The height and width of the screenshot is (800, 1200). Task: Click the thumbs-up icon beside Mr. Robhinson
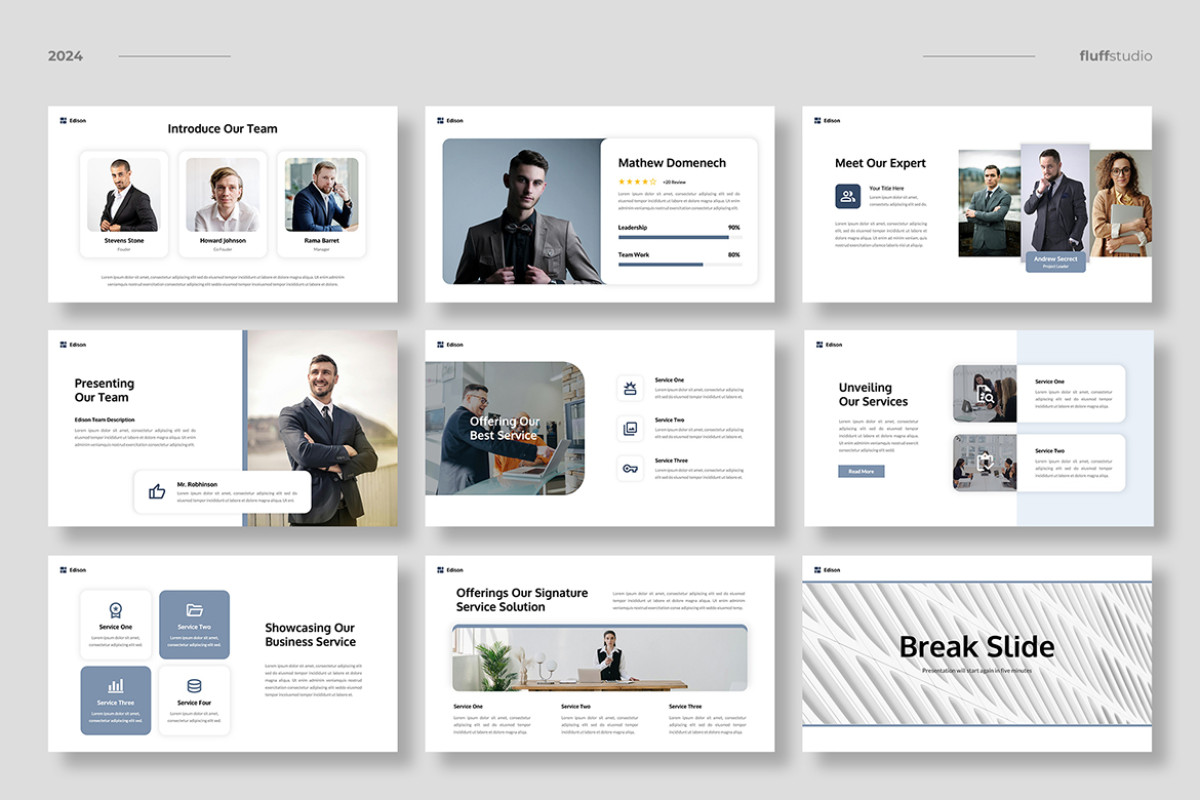[x=157, y=489]
